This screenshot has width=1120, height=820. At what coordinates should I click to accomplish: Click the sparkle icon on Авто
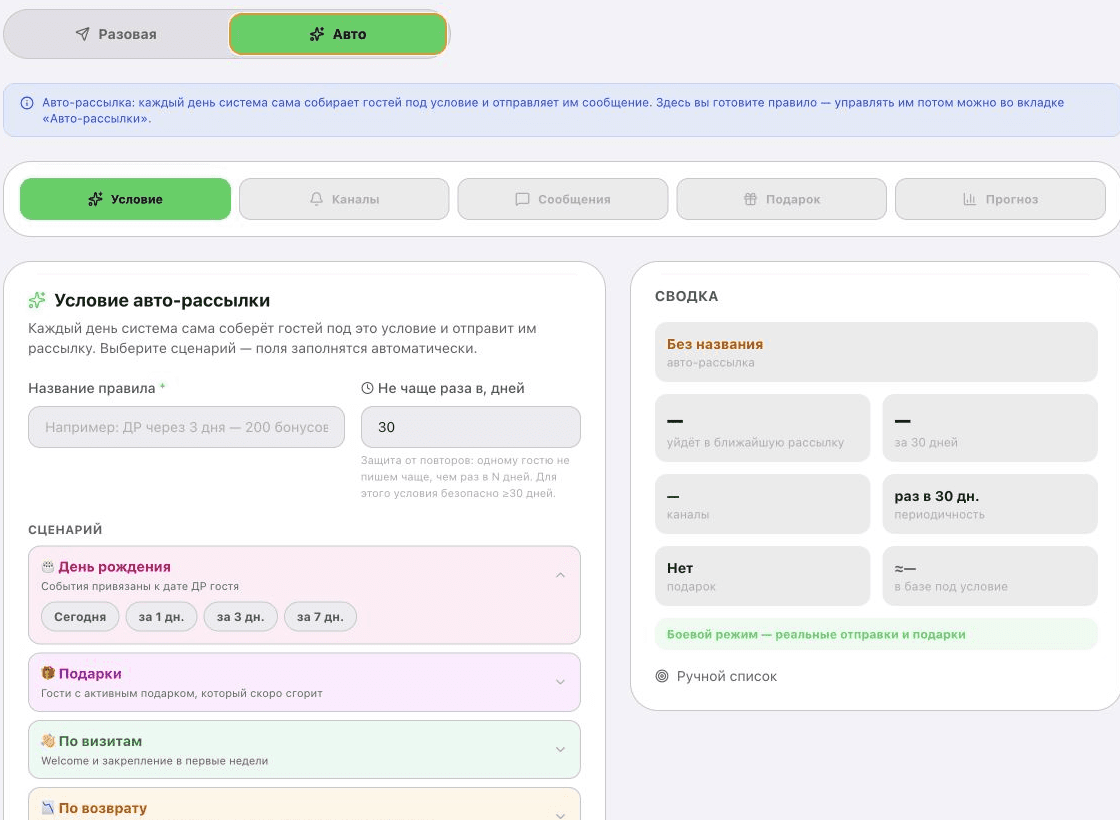(x=317, y=34)
